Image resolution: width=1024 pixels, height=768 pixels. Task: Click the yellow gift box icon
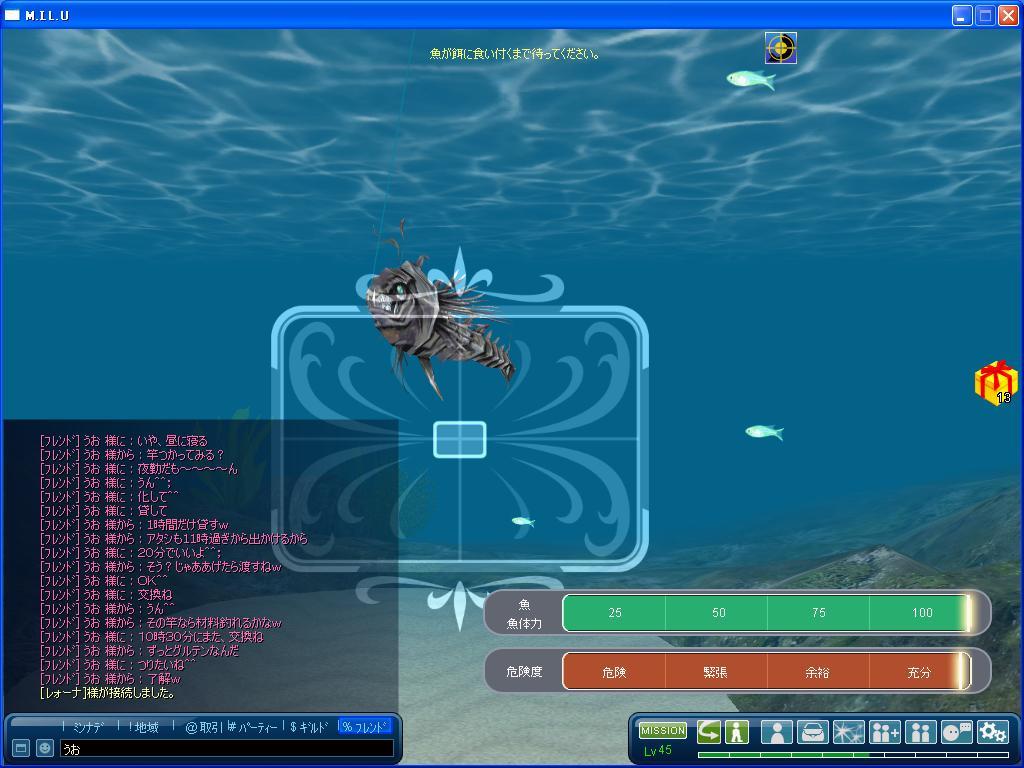996,383
